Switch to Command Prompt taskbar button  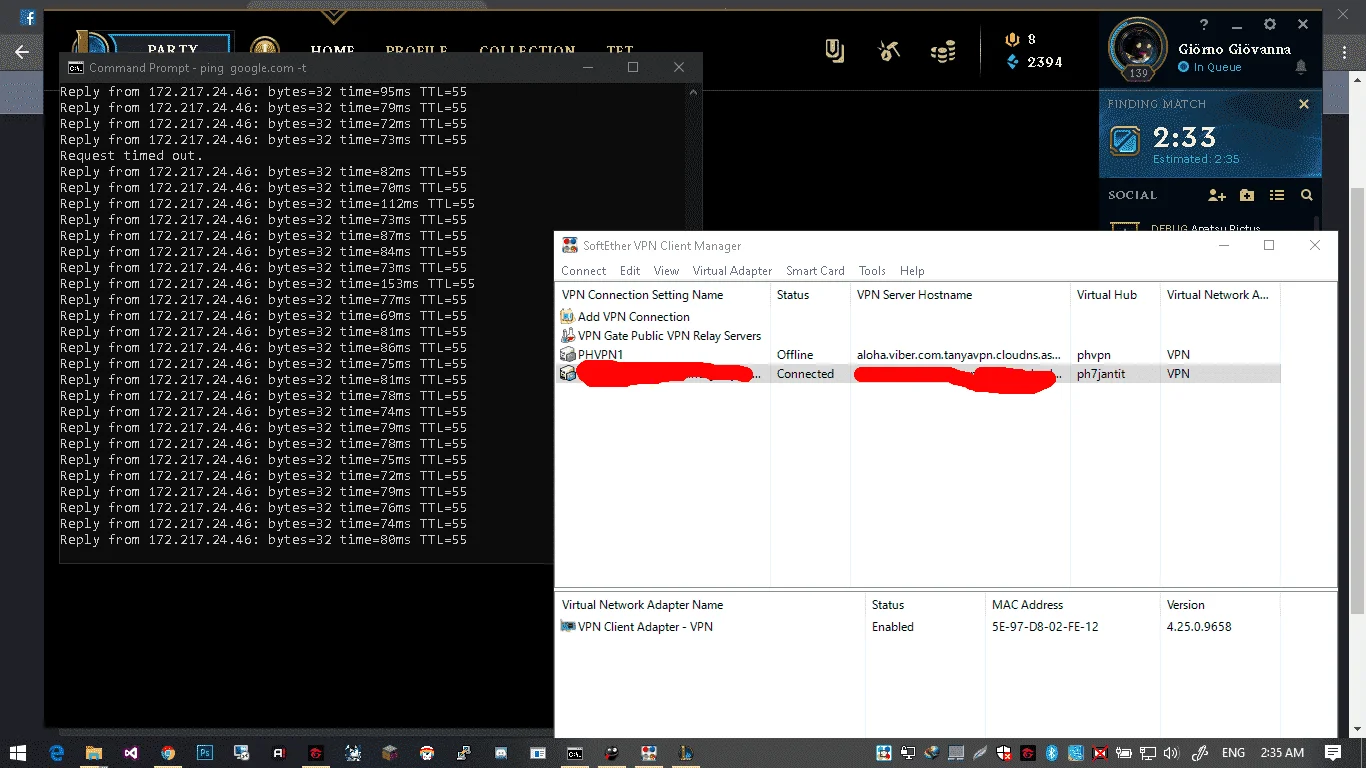click(575, 752)
